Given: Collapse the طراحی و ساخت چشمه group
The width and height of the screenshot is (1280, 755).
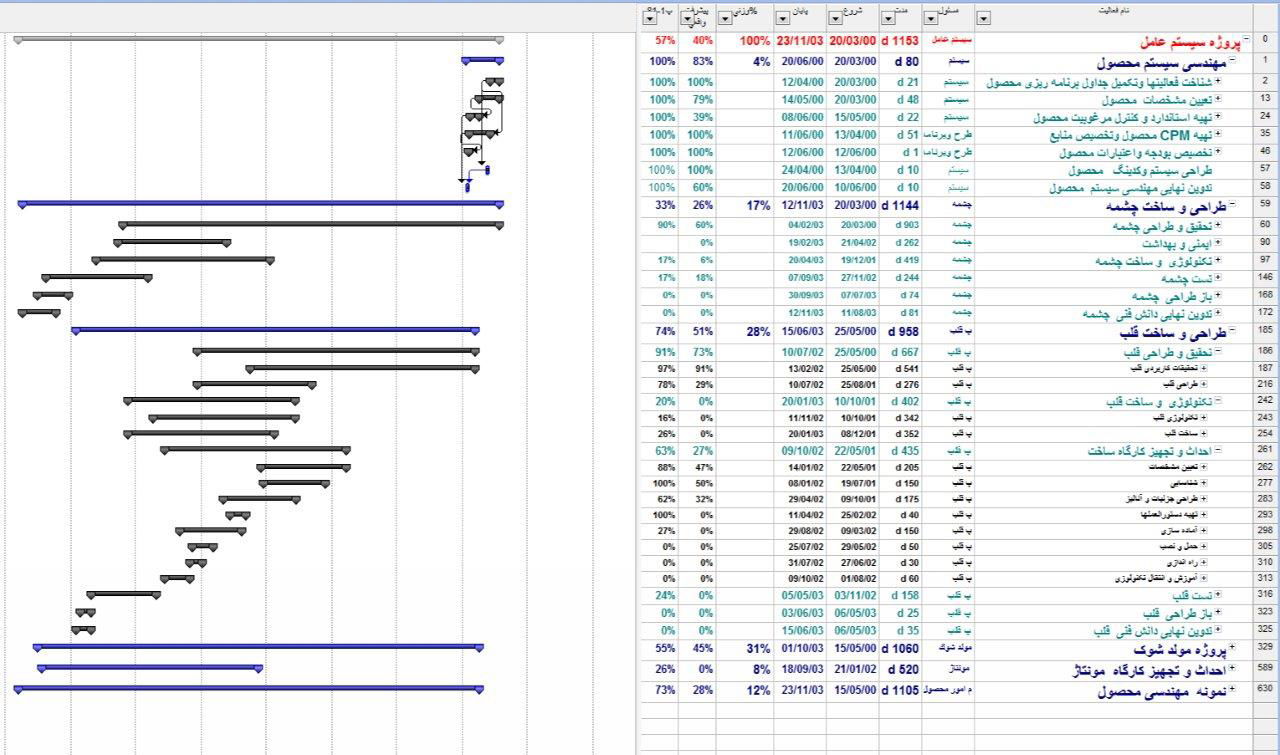Looking at the screenshot, I should (x=1232, y=205).
